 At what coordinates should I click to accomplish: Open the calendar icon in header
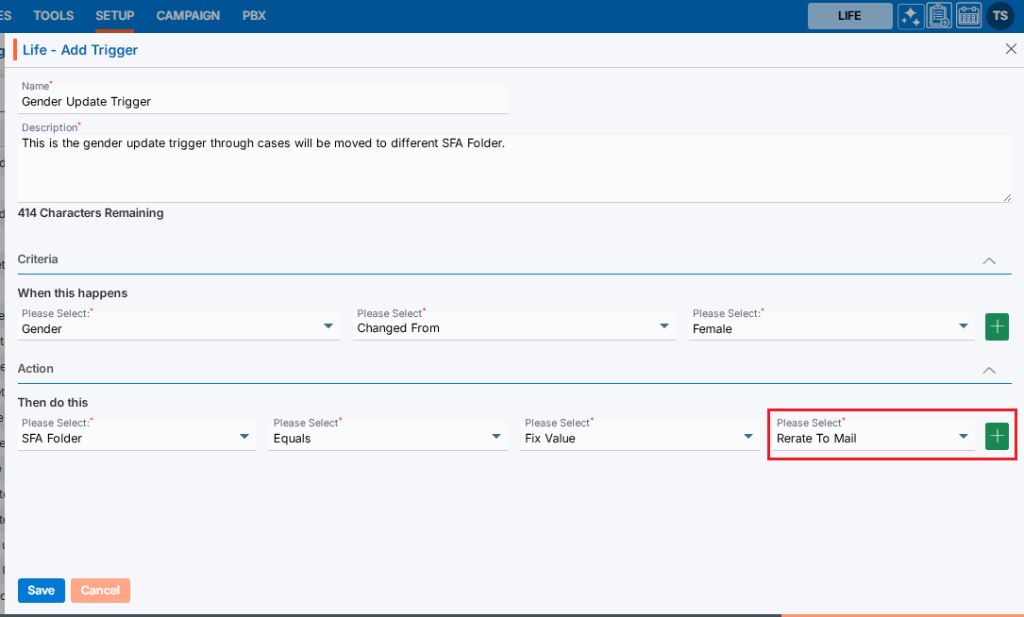point(968,16)
